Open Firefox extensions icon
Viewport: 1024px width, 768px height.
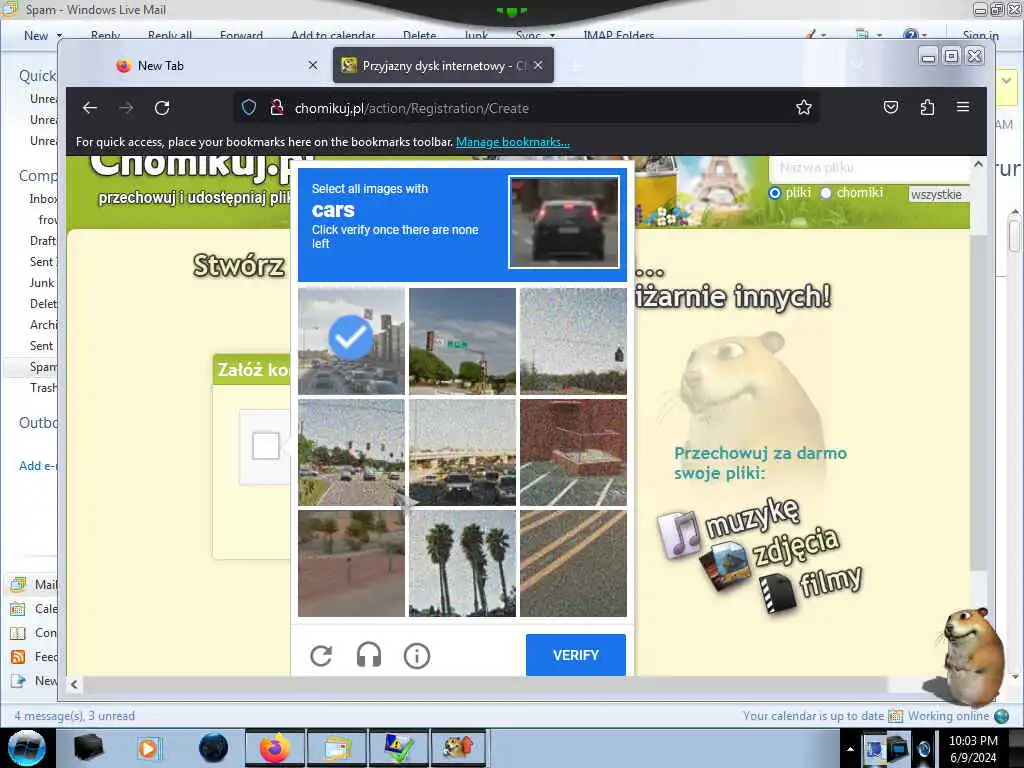(x=927, y=108)
